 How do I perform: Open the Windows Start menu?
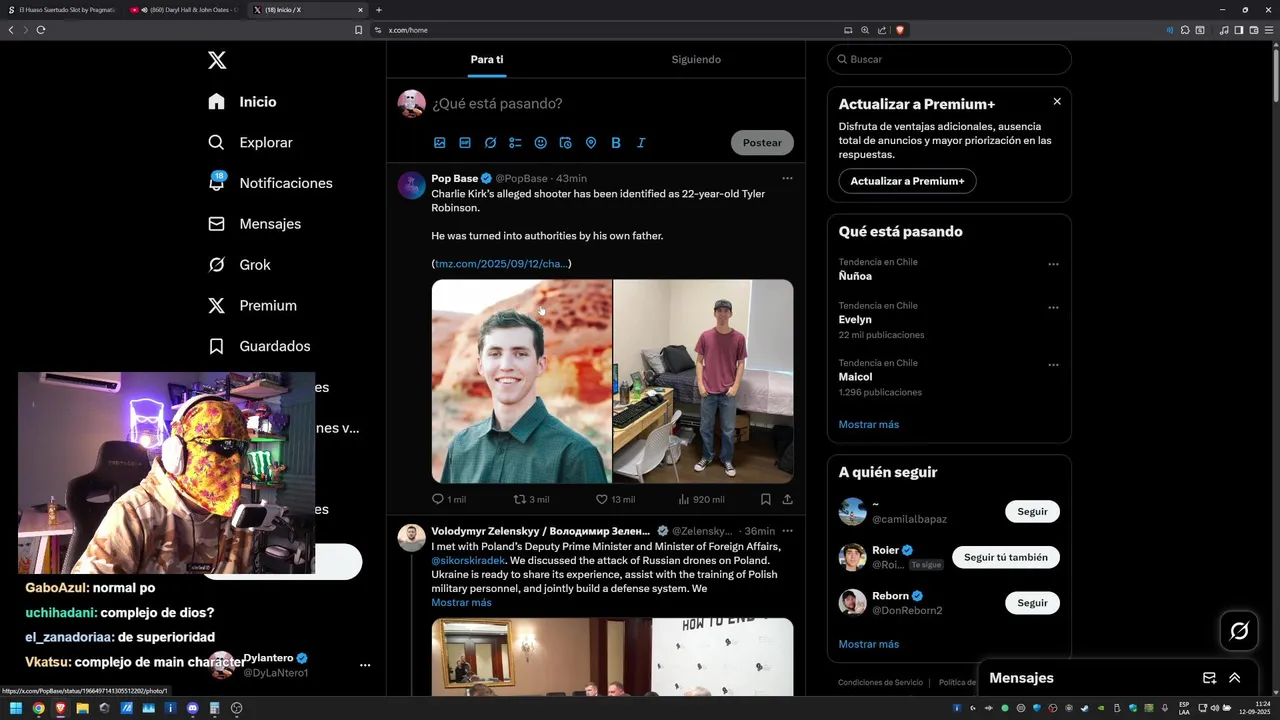[16, 708]
